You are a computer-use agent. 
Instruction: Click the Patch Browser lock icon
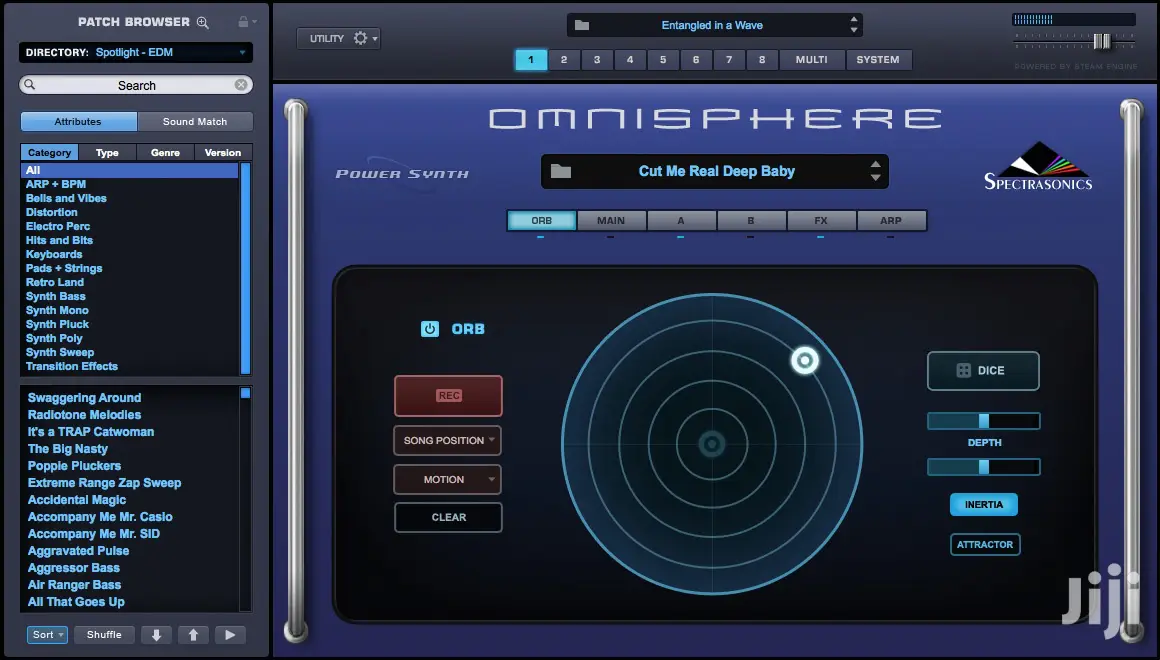point(243,21)
